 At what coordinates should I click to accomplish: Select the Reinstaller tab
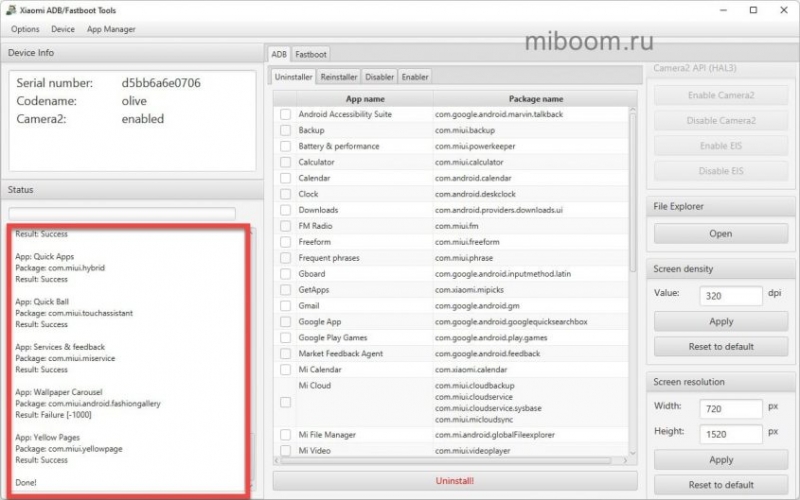point(339,77)
